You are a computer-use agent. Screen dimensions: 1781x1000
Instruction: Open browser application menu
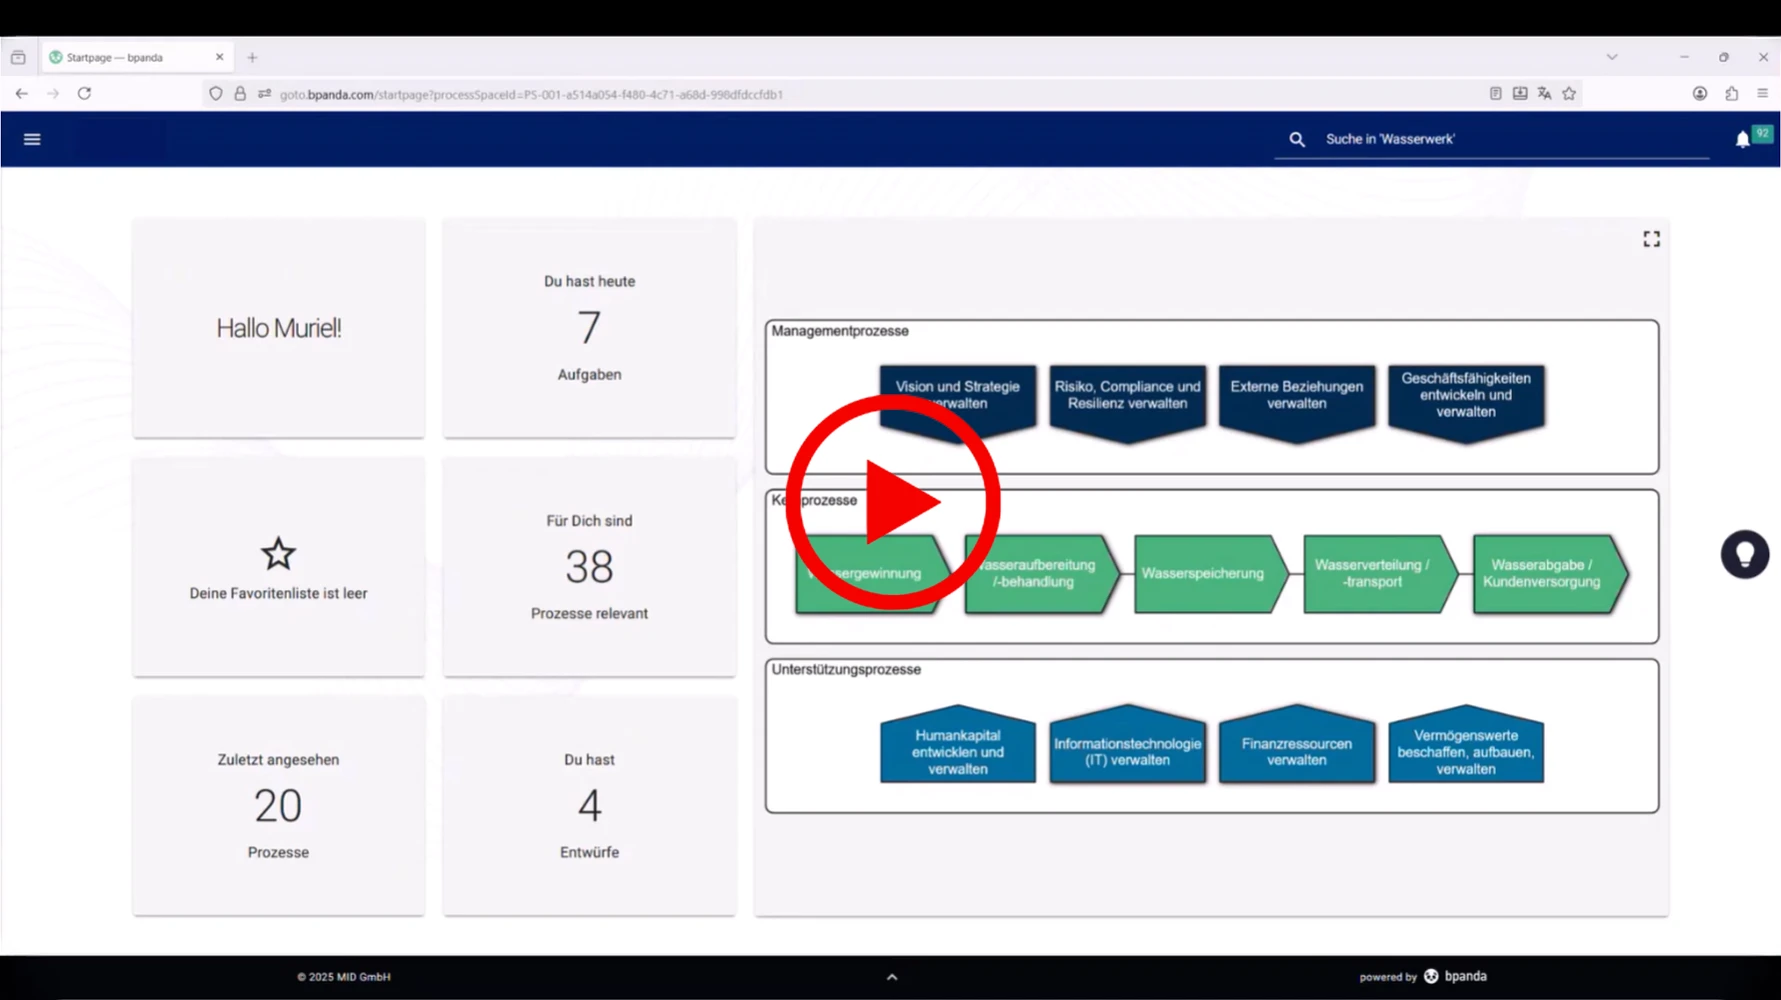click(1762, 94)
